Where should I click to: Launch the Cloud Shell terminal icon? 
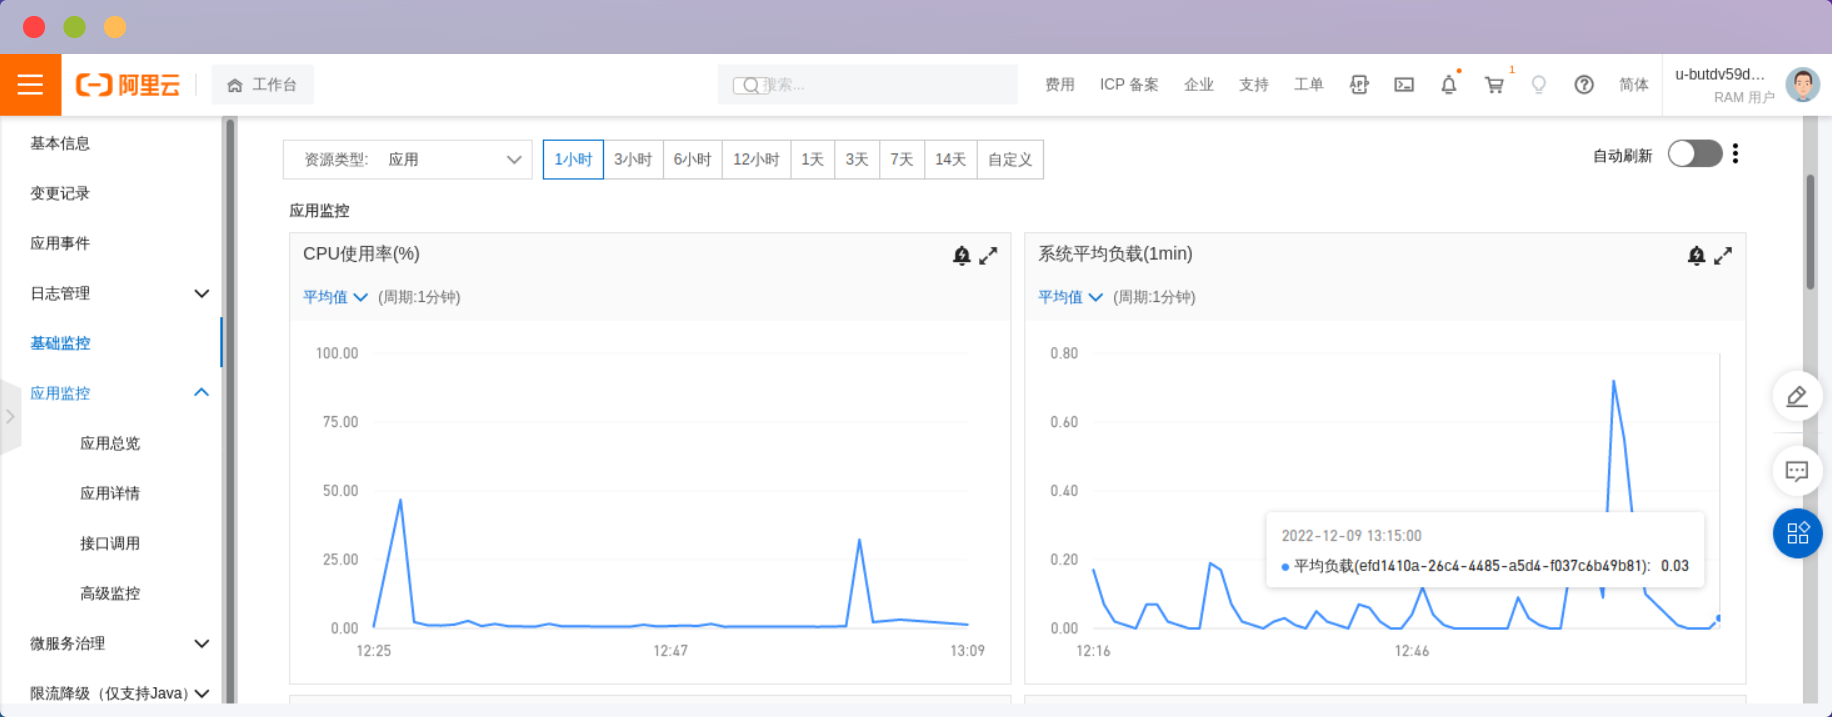pos(1404,85)
